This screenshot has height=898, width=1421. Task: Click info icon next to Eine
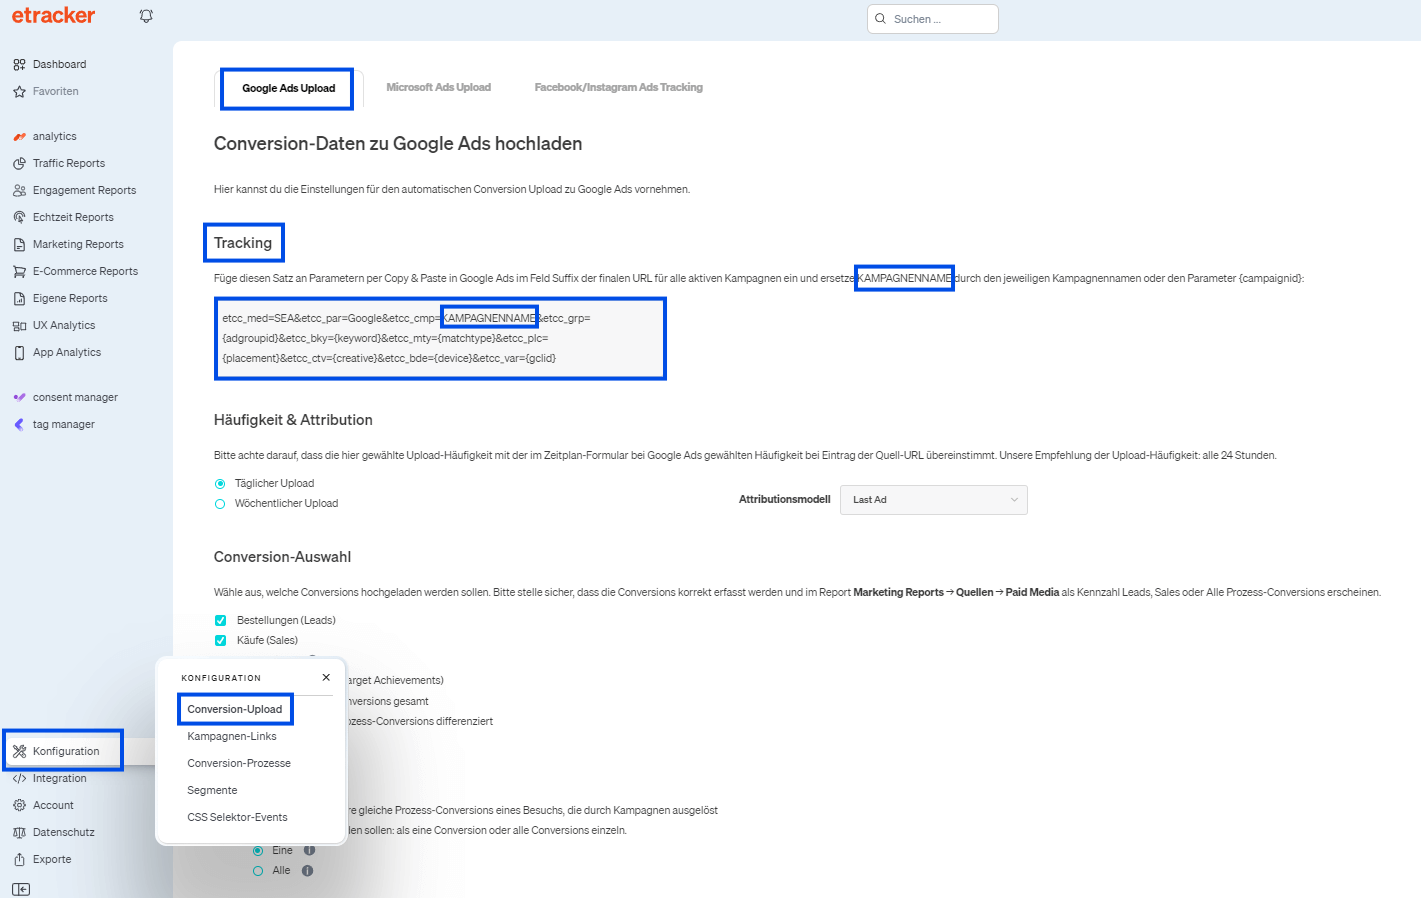(x=309, y=850)
